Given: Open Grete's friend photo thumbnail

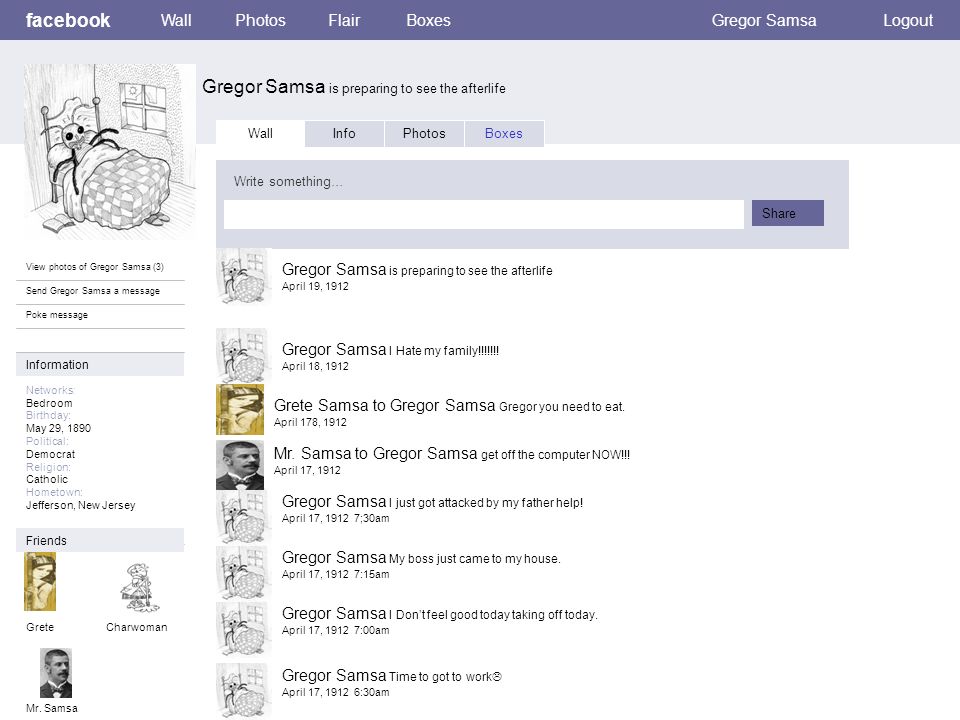Looking at the screenshot, I should [40, 582].
